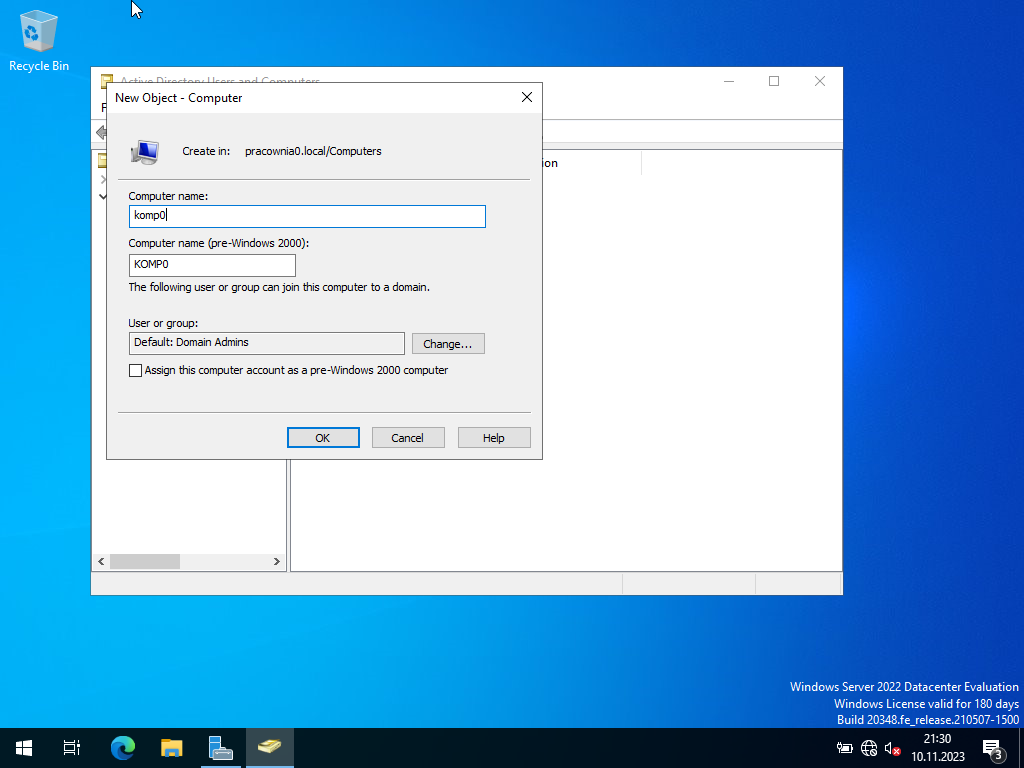
Task: Click Active Directory Users and Computers taskbar icon
Action: point(269,748)
